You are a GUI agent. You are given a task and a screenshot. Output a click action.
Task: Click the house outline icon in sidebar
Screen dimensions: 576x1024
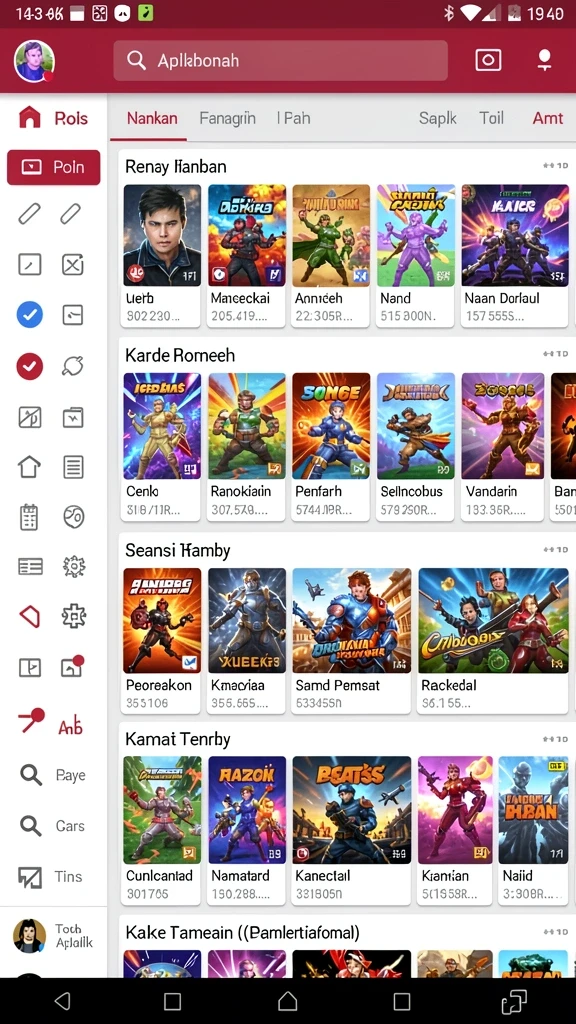coord(29,467)
